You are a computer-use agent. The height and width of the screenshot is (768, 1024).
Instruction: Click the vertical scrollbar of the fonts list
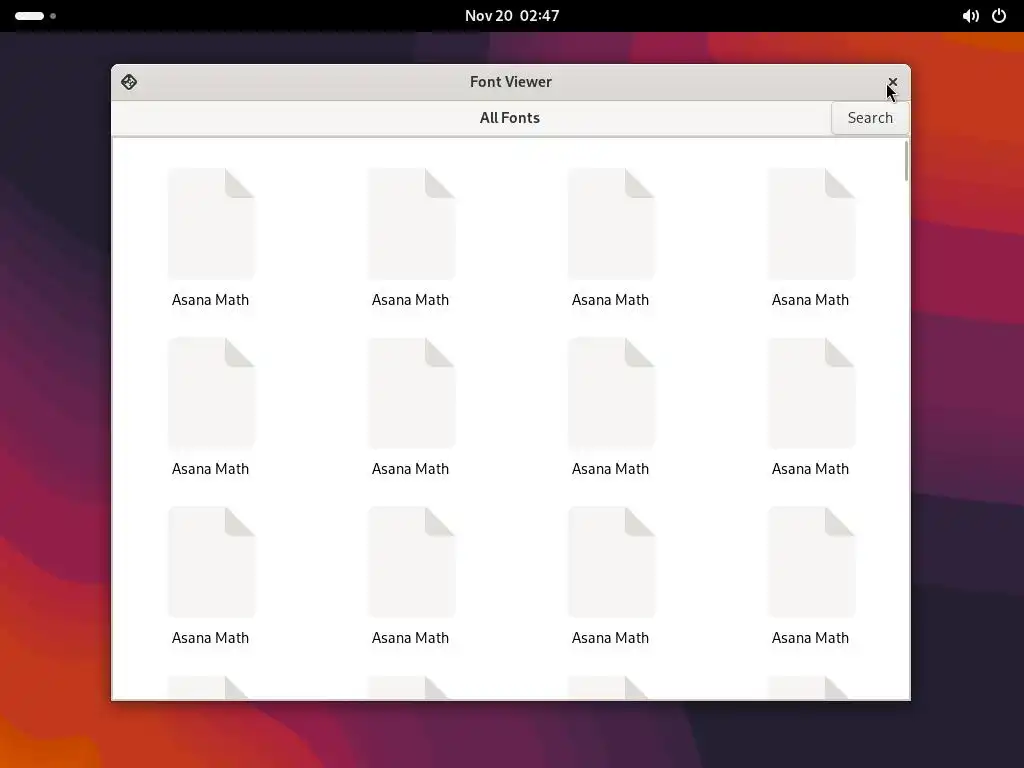tap(906, 161)
